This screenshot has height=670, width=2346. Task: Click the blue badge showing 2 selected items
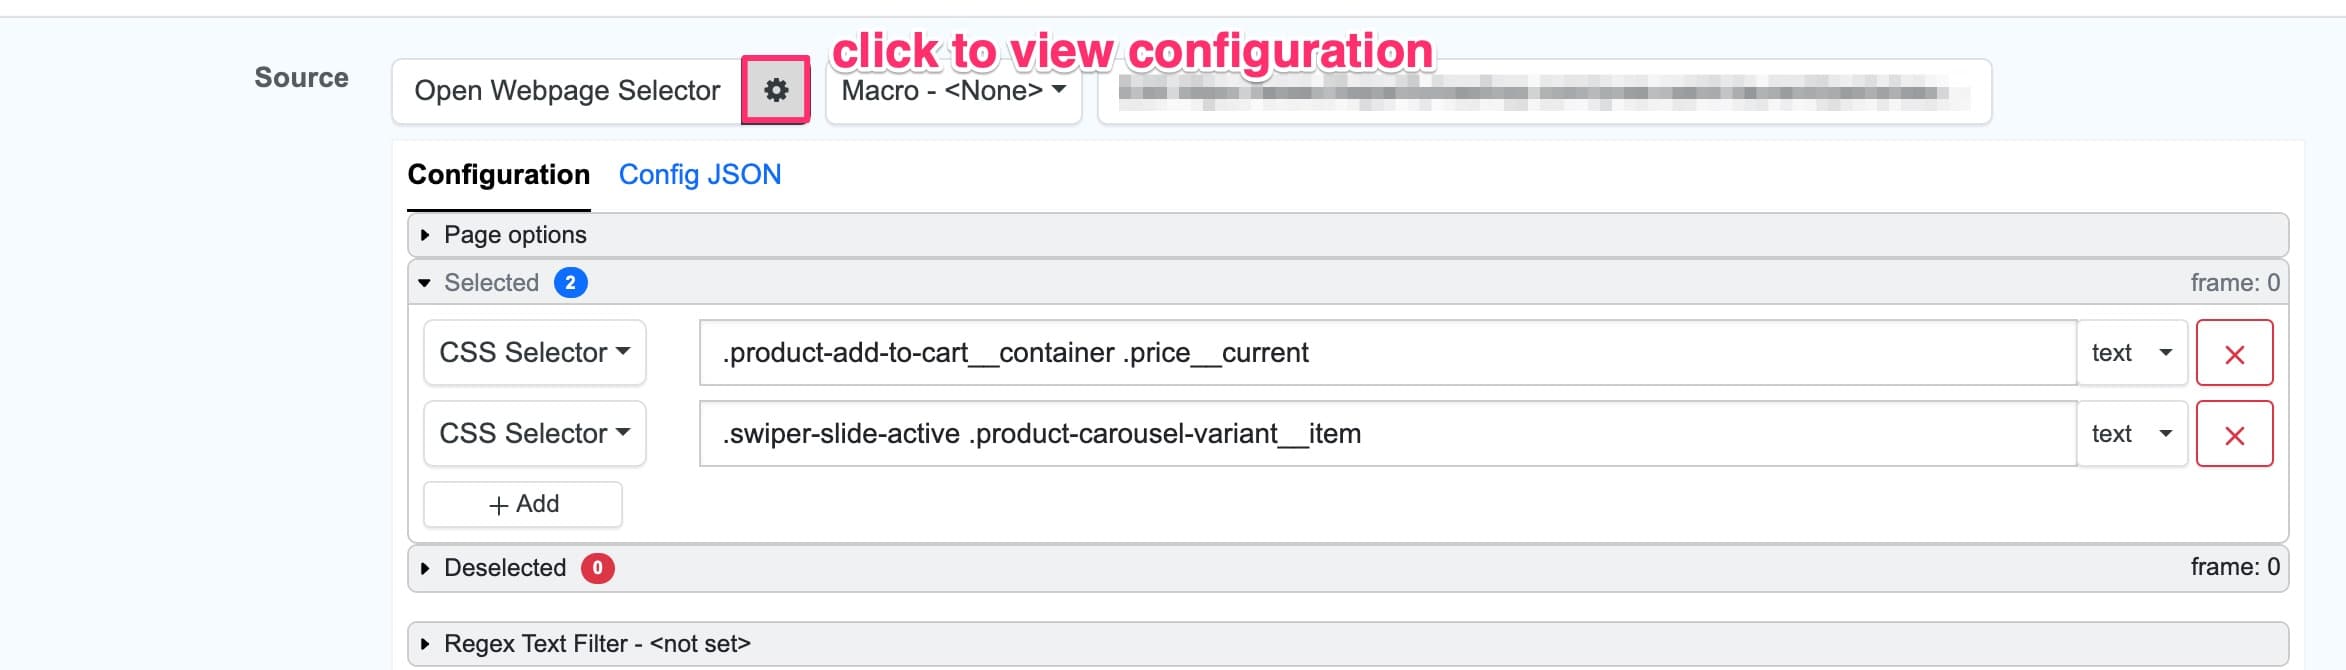(x=572, y=282)
